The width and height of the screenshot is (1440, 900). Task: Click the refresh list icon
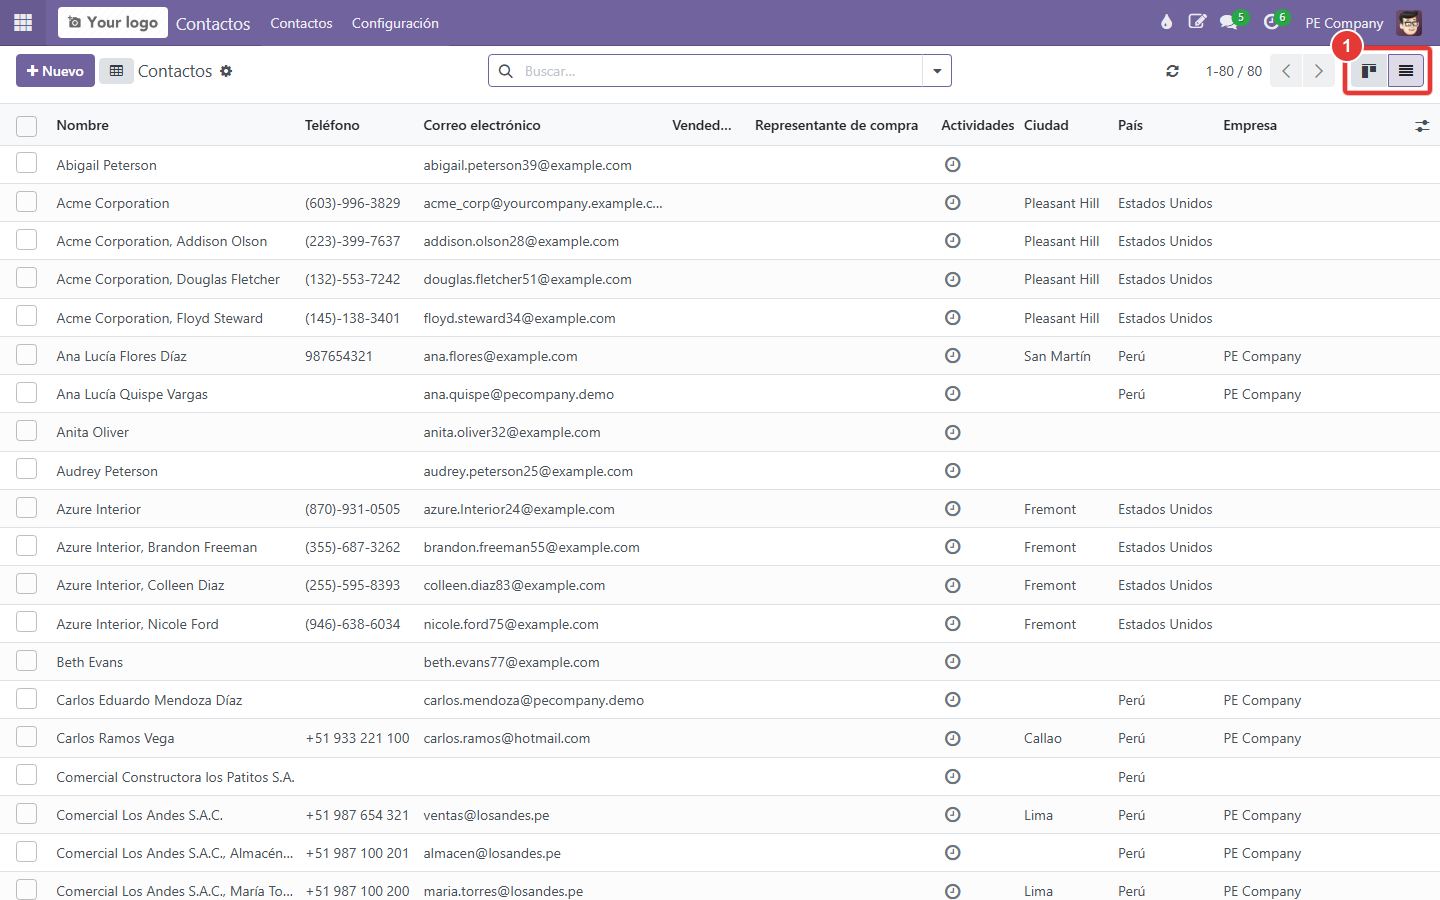[x=1172, y=71]
